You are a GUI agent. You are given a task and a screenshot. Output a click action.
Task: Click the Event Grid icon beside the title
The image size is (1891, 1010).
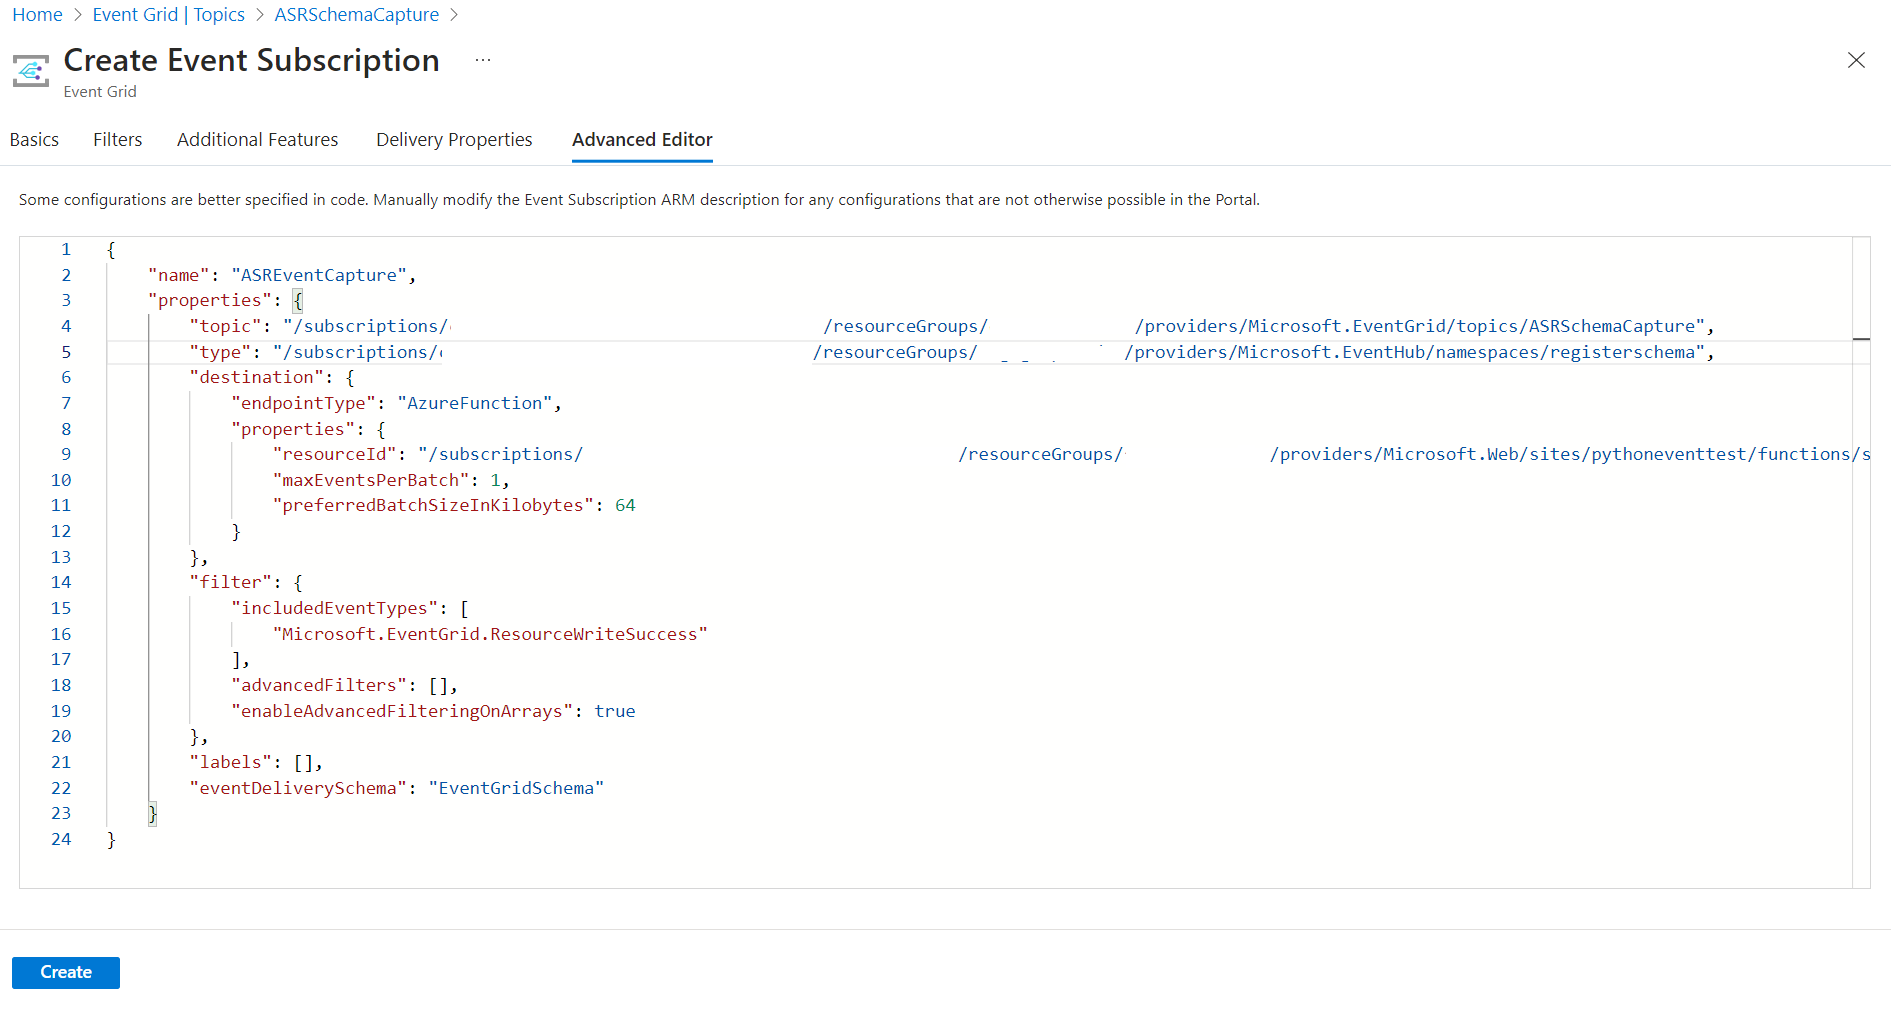30,70
